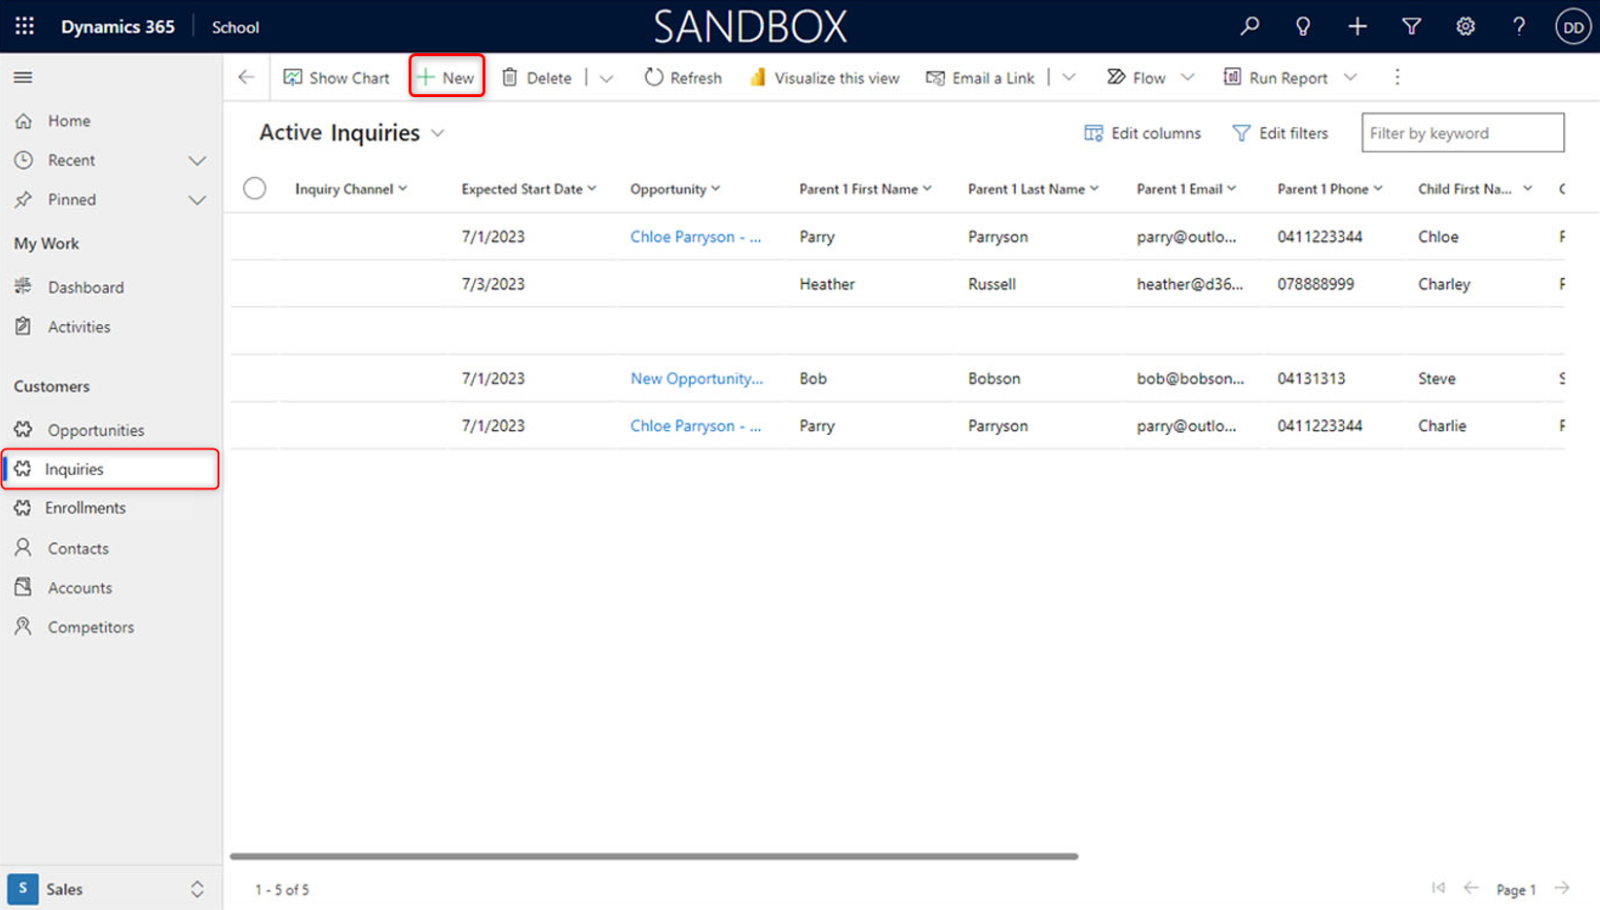Click the horizontal scrollbar below the grid
The width and height of the screenshot is (1600, 910).
(654, 856)
